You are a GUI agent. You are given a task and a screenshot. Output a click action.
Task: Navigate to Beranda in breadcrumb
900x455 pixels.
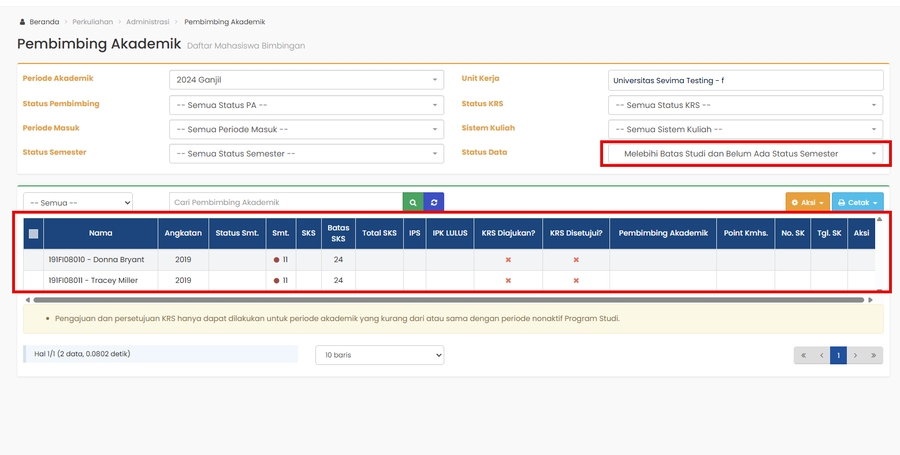point(44,21)
